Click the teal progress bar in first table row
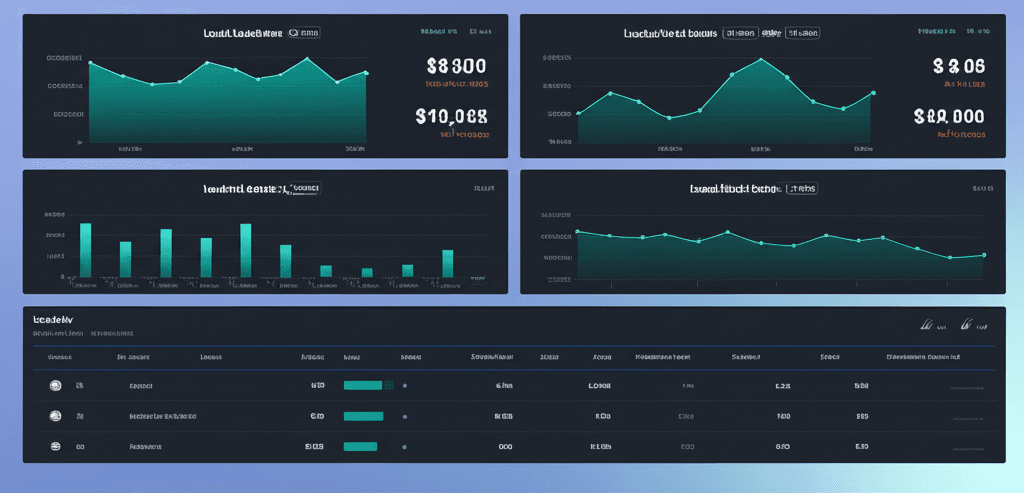Image resolution: width=1024 pixels, height=493 pixels. click(364, 385)
